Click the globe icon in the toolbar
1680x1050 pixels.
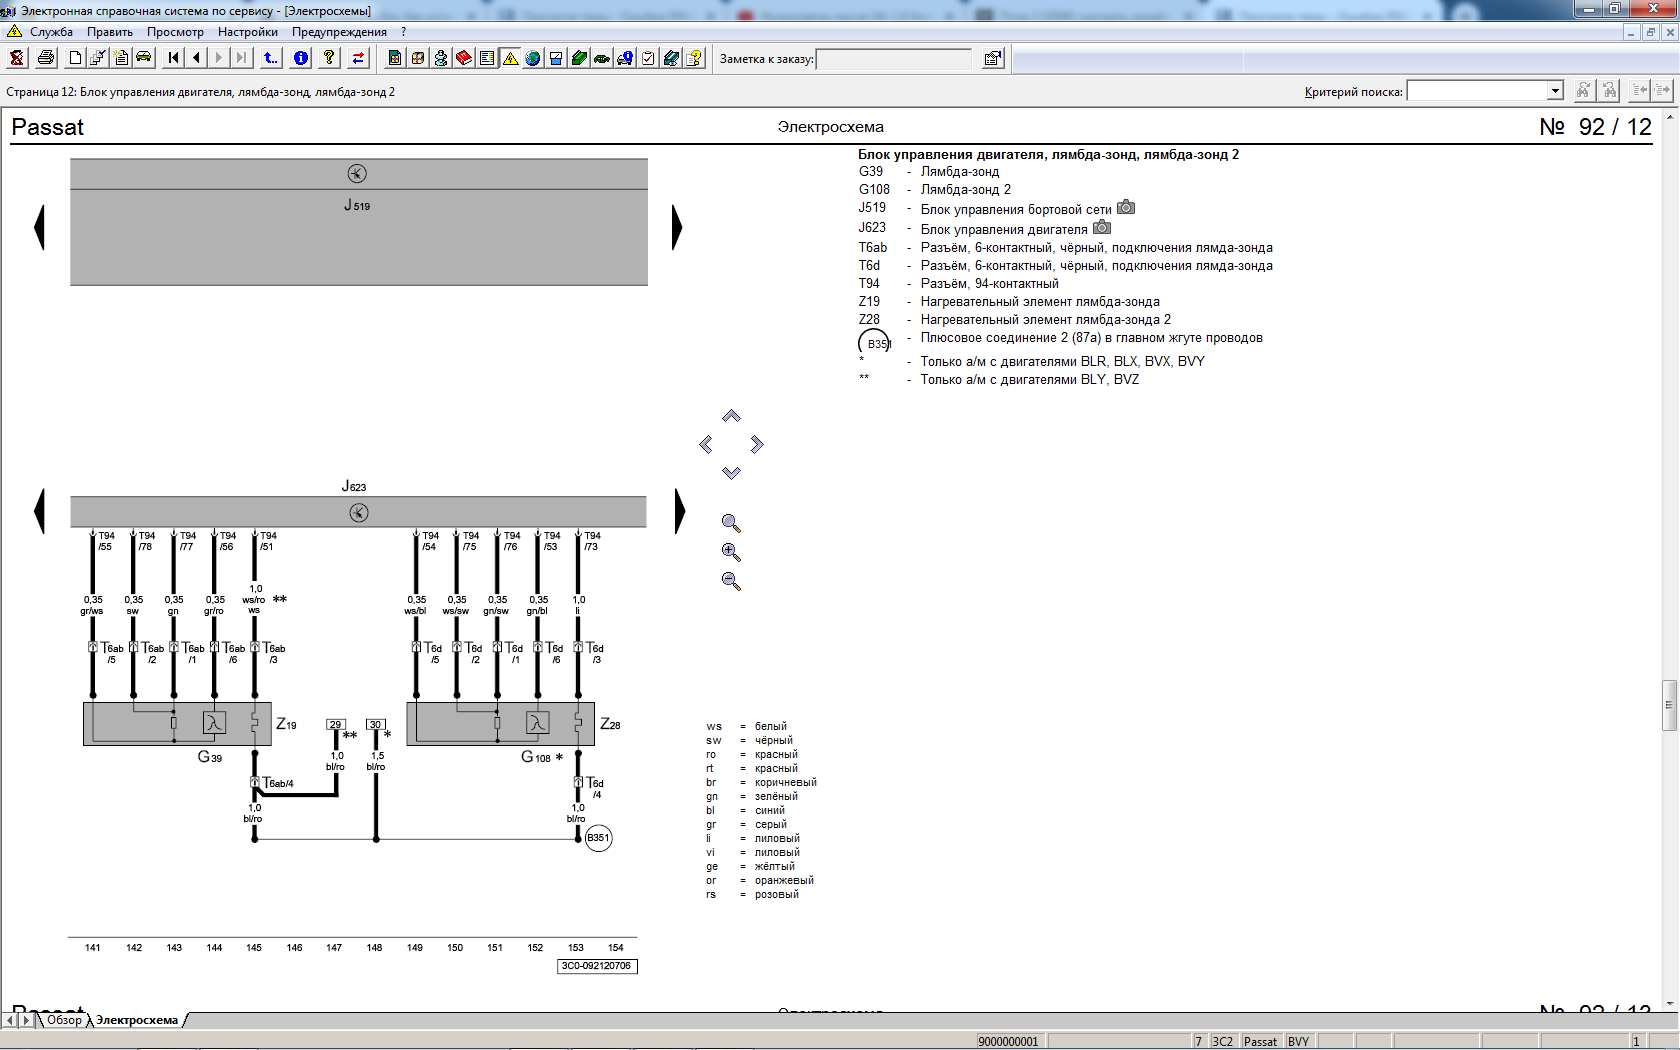click(x=533, y=58)
